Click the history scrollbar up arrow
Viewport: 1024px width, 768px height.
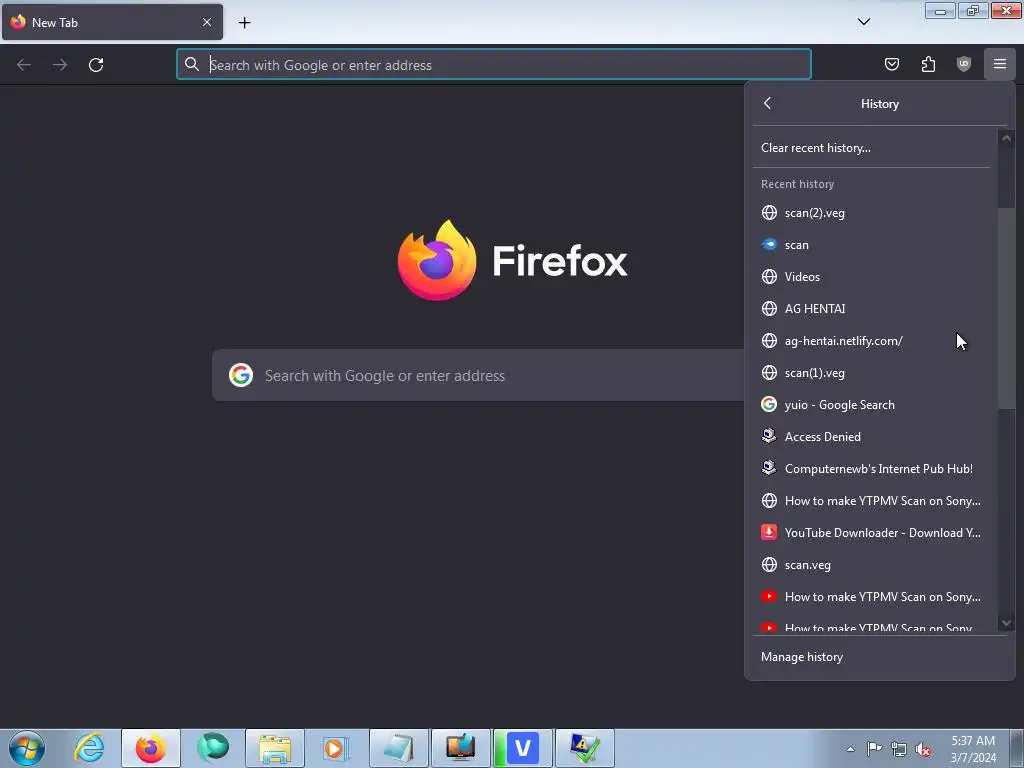click(x=1006, y=138)
